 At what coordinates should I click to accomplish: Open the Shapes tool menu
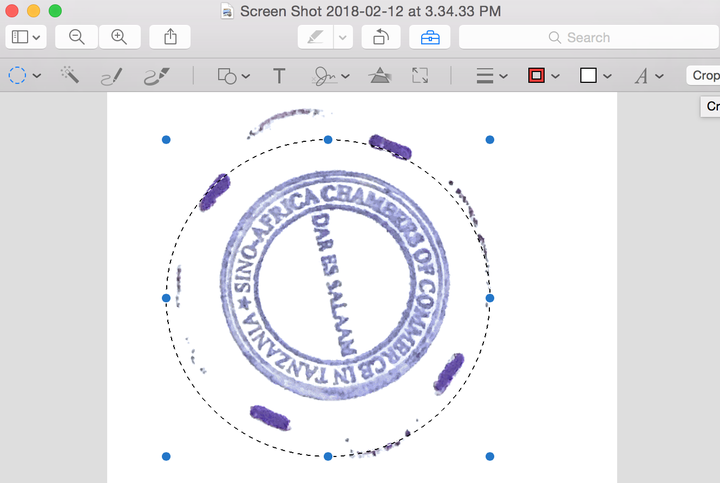tap(227, 76)
